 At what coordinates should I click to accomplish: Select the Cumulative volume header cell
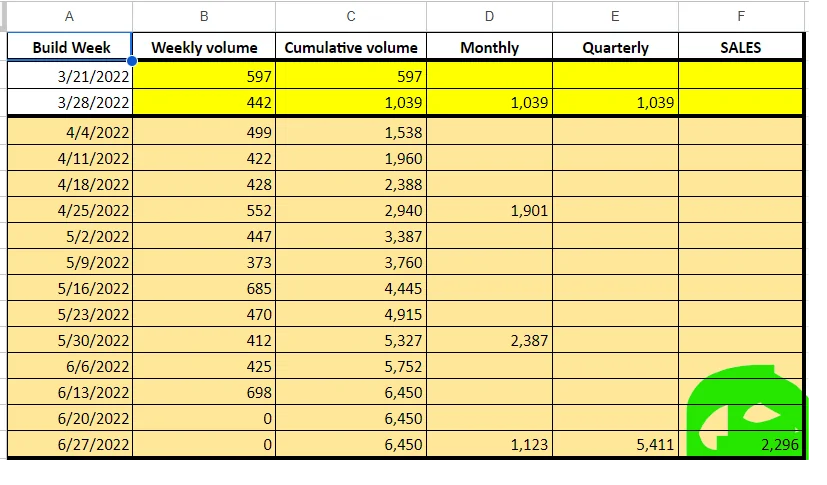[351, 47]
